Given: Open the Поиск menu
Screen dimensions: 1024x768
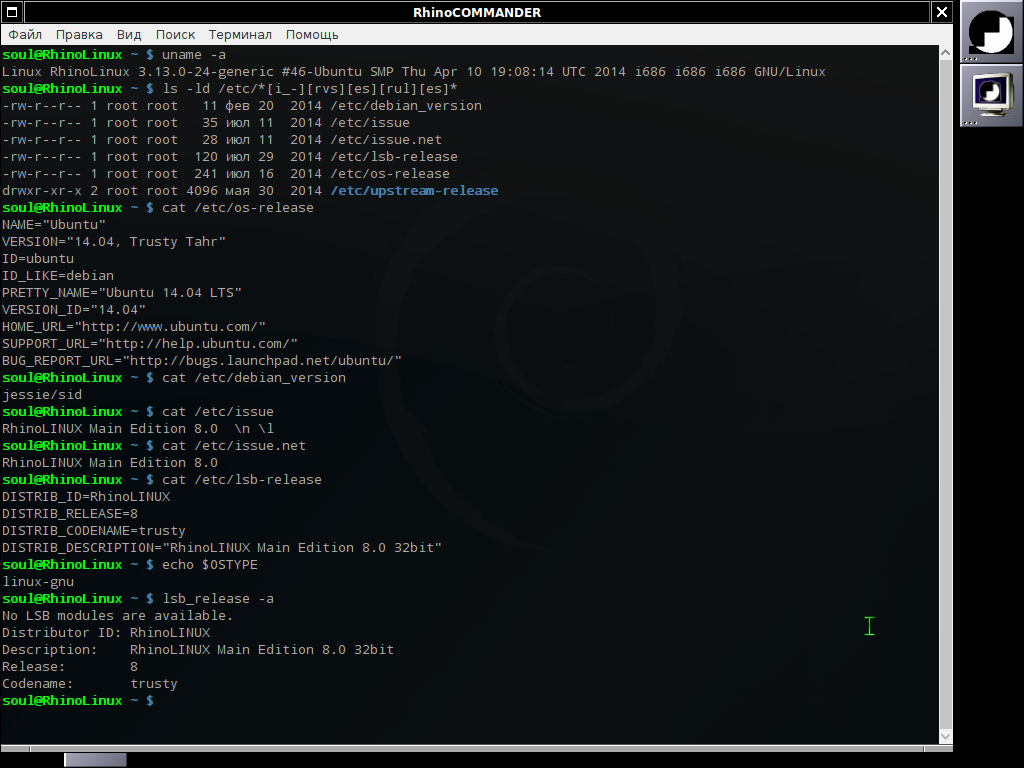Looking at the screenshot, I should 175,35.
